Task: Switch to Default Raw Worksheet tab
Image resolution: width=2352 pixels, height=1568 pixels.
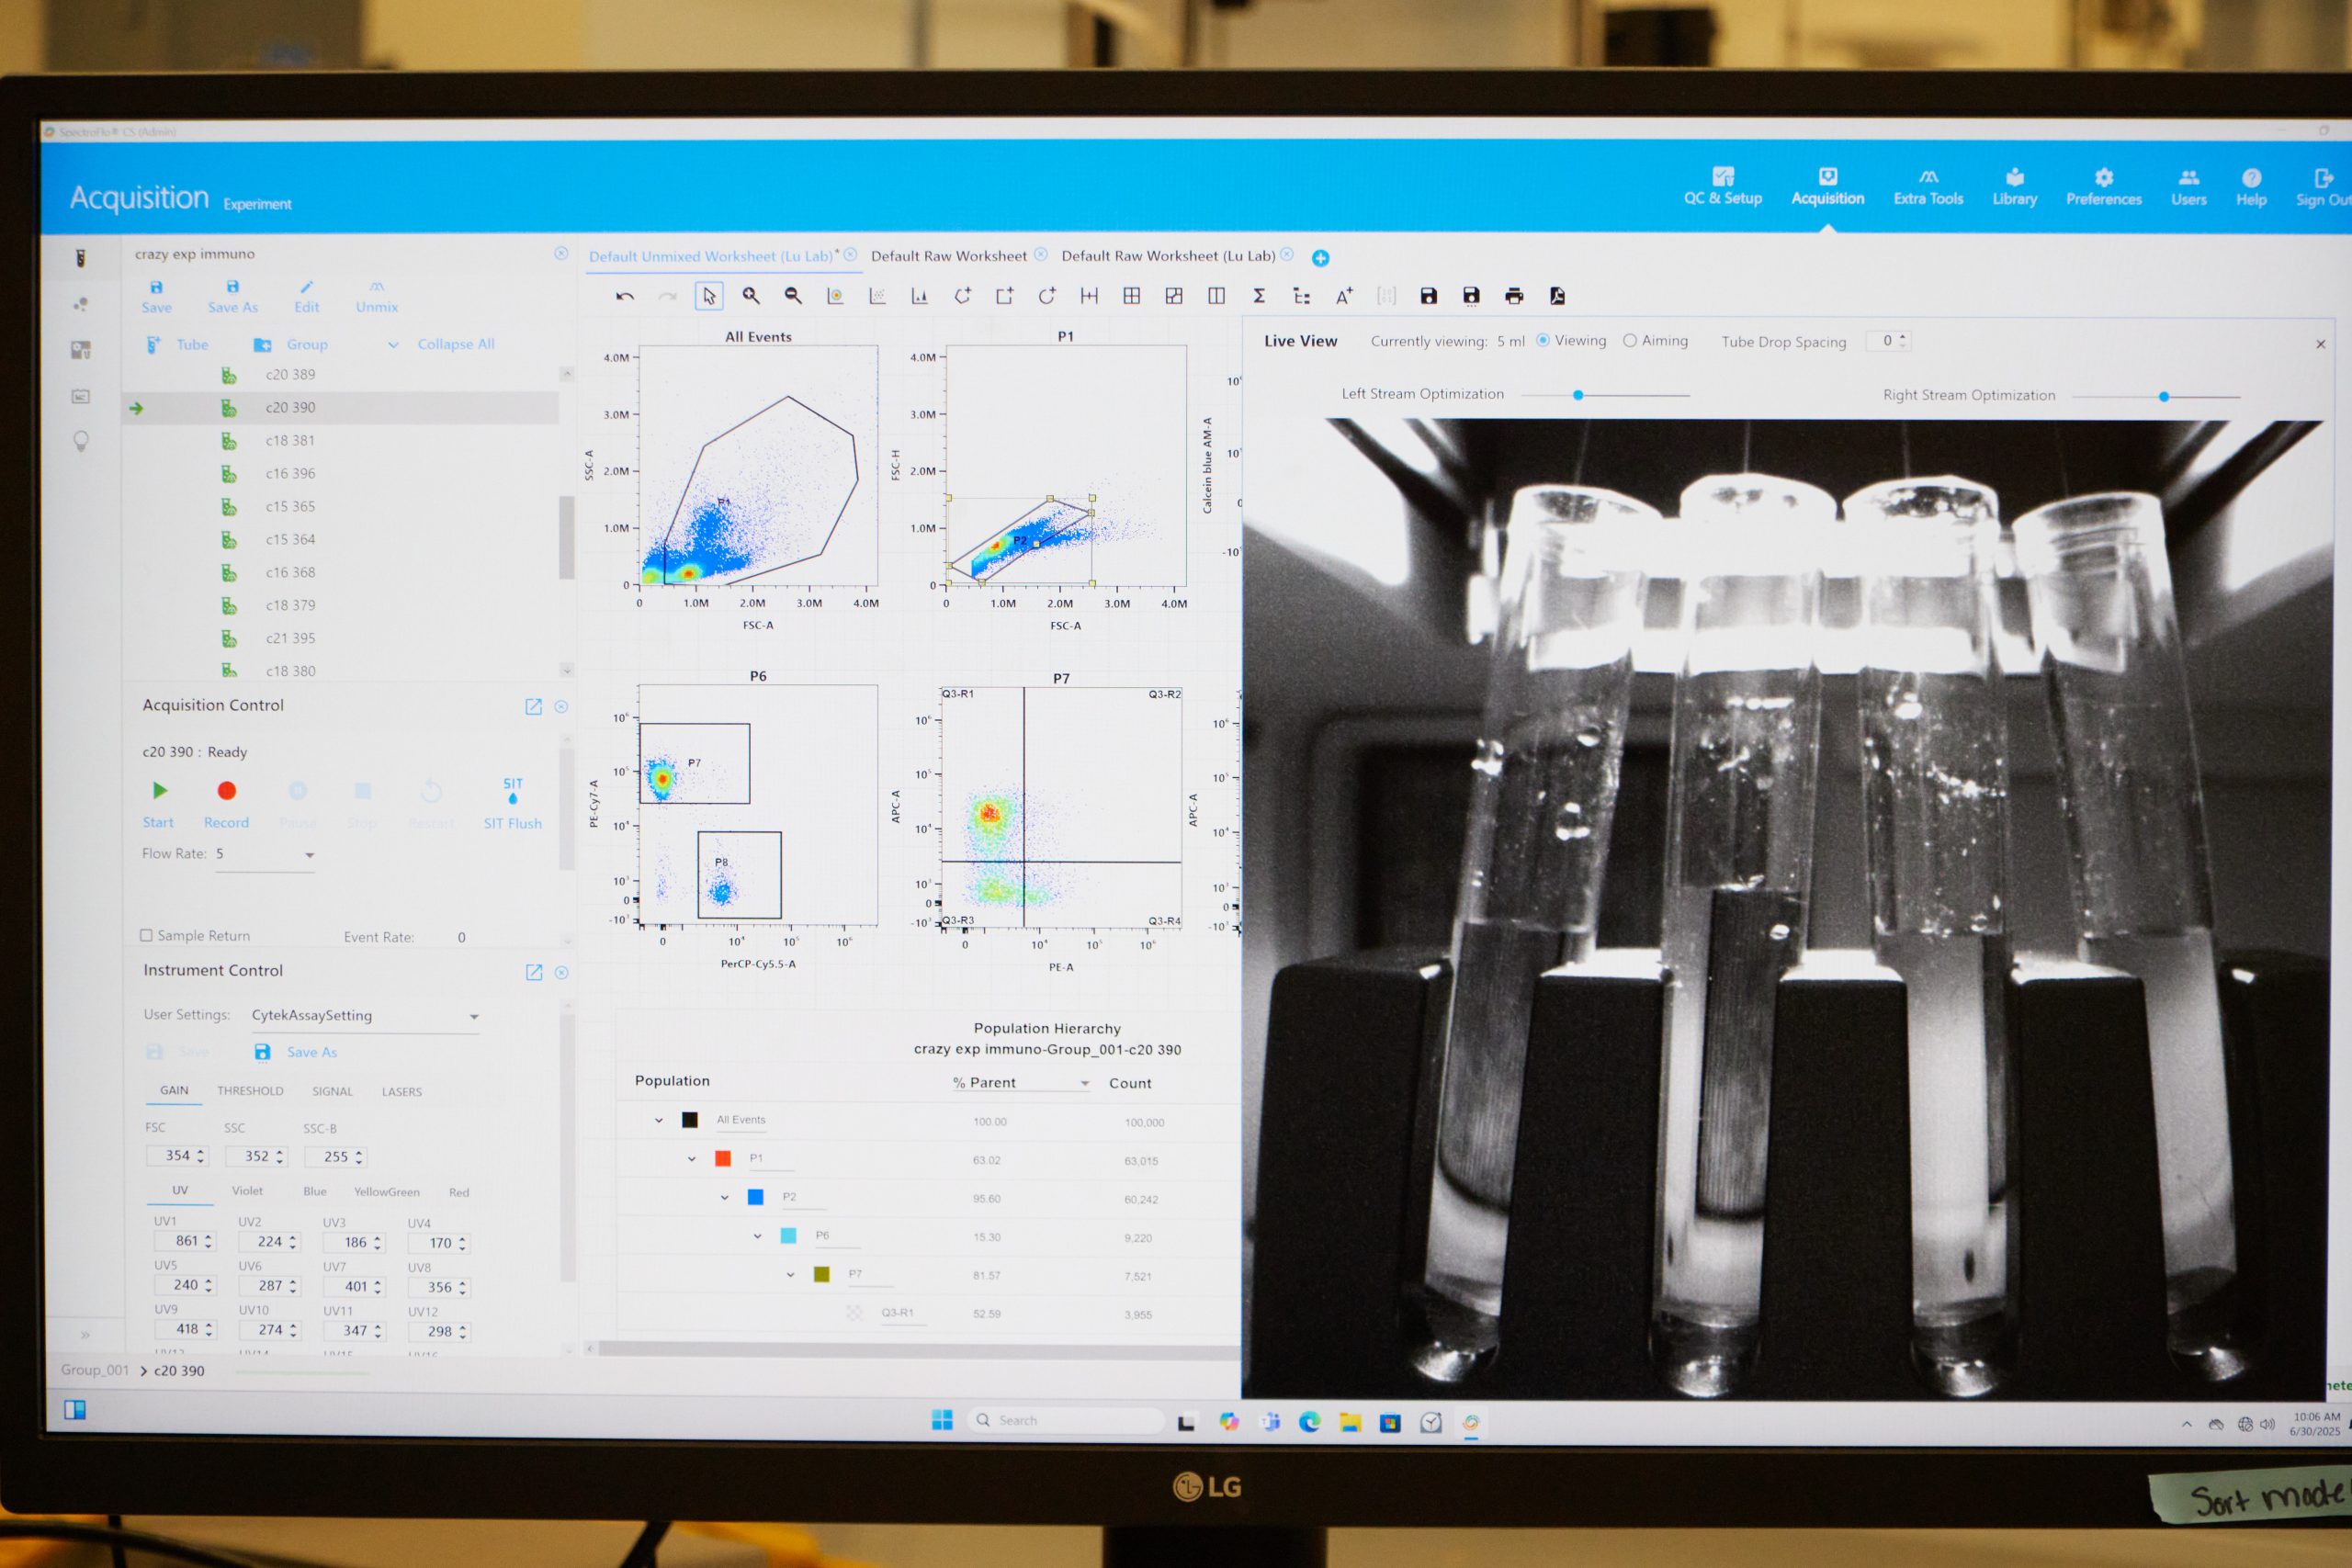Action: click(x=948, y=256)
